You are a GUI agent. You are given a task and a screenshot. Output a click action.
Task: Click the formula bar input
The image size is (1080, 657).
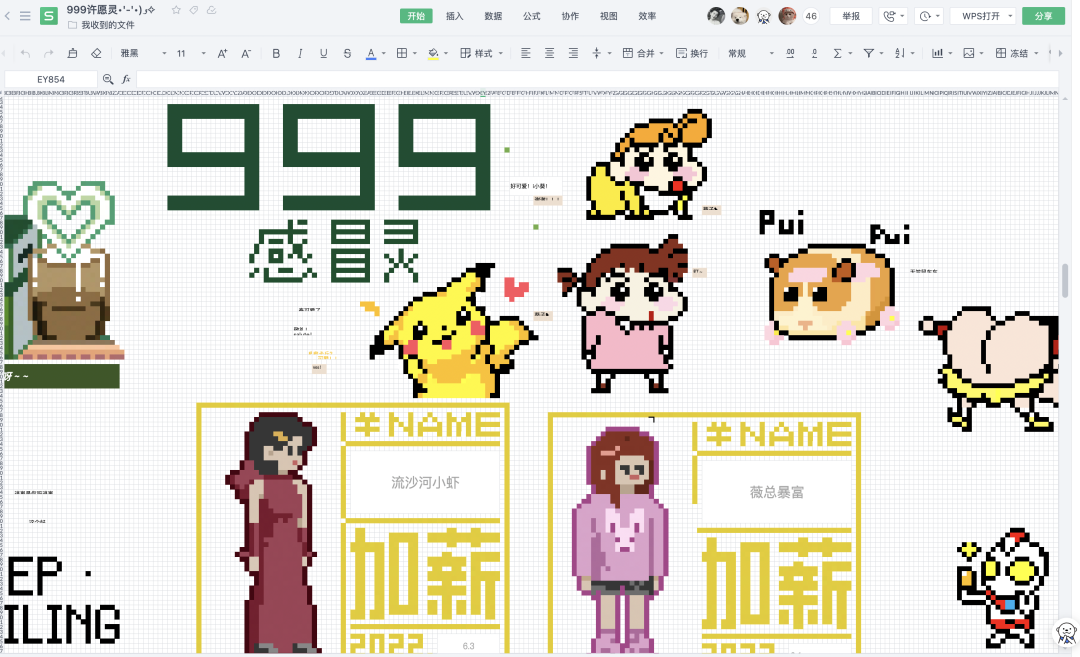pos(596,79)
